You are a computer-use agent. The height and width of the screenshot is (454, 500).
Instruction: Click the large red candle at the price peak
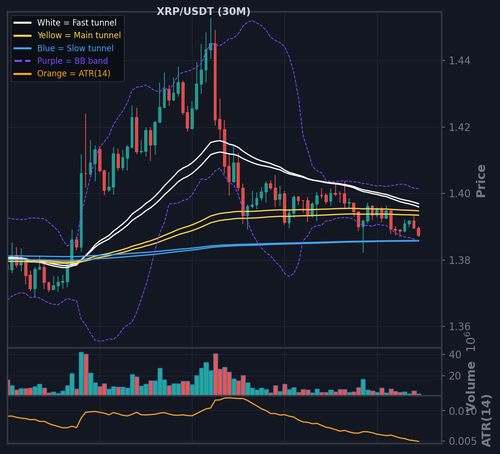[x=215, y=82]
